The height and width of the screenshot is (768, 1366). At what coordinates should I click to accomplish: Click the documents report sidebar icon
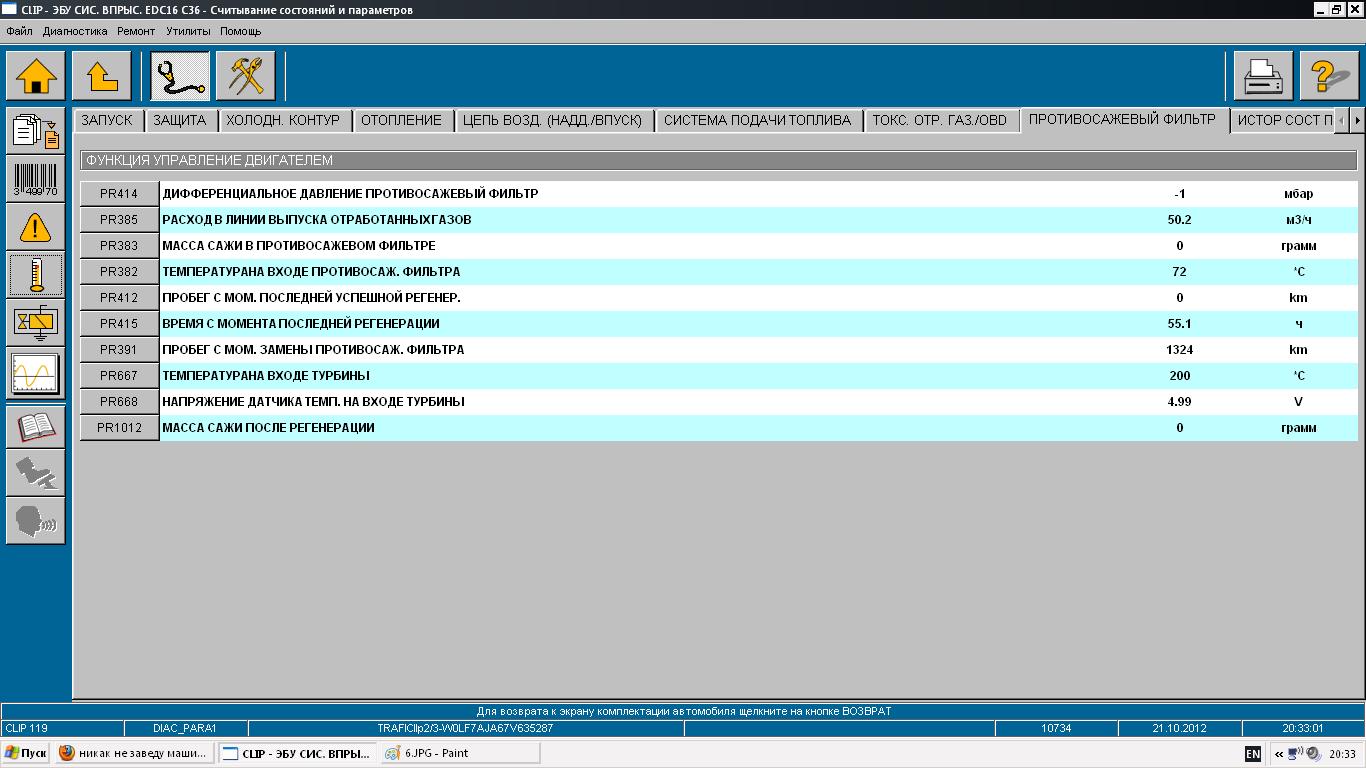(x=36, y=131)
